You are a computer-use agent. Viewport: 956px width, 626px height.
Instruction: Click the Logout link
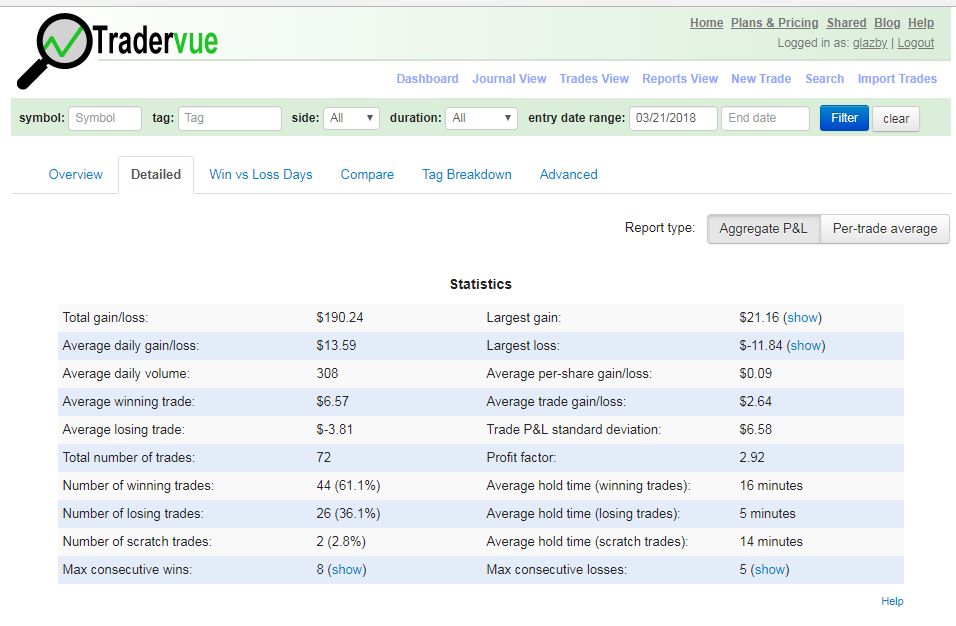tap(915, 43)
